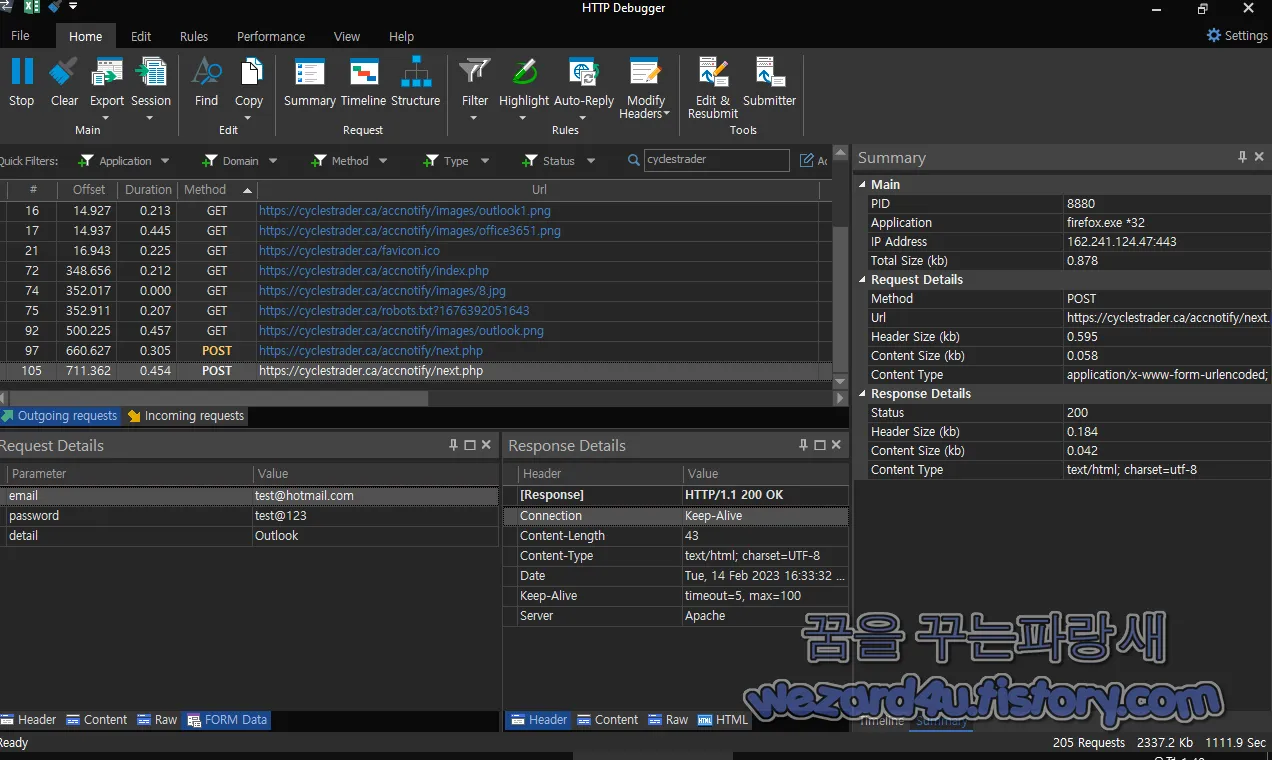Open request Header tab

(x=29, y=720)
